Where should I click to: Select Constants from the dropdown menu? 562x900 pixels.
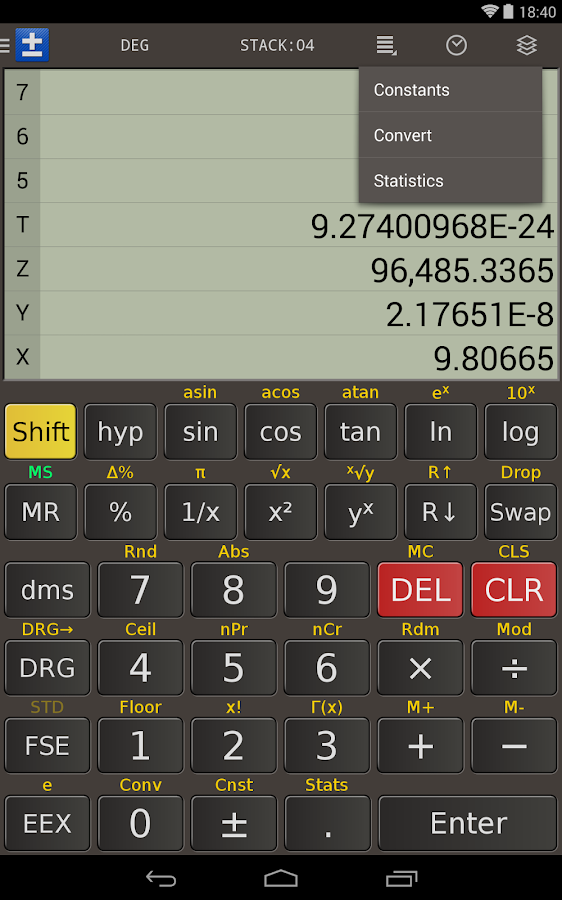451,90
